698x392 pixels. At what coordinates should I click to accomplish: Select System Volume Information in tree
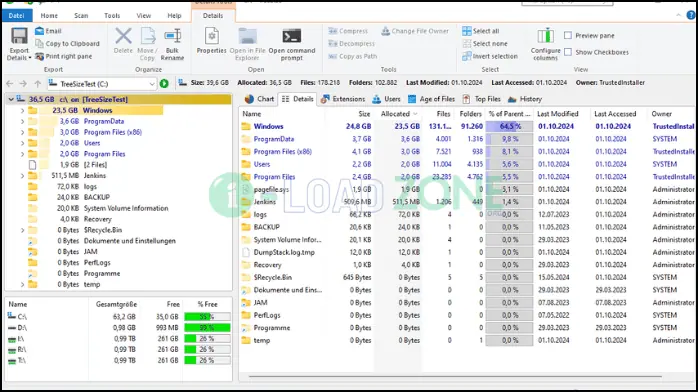pyautogui.click(x=126, y=208)
